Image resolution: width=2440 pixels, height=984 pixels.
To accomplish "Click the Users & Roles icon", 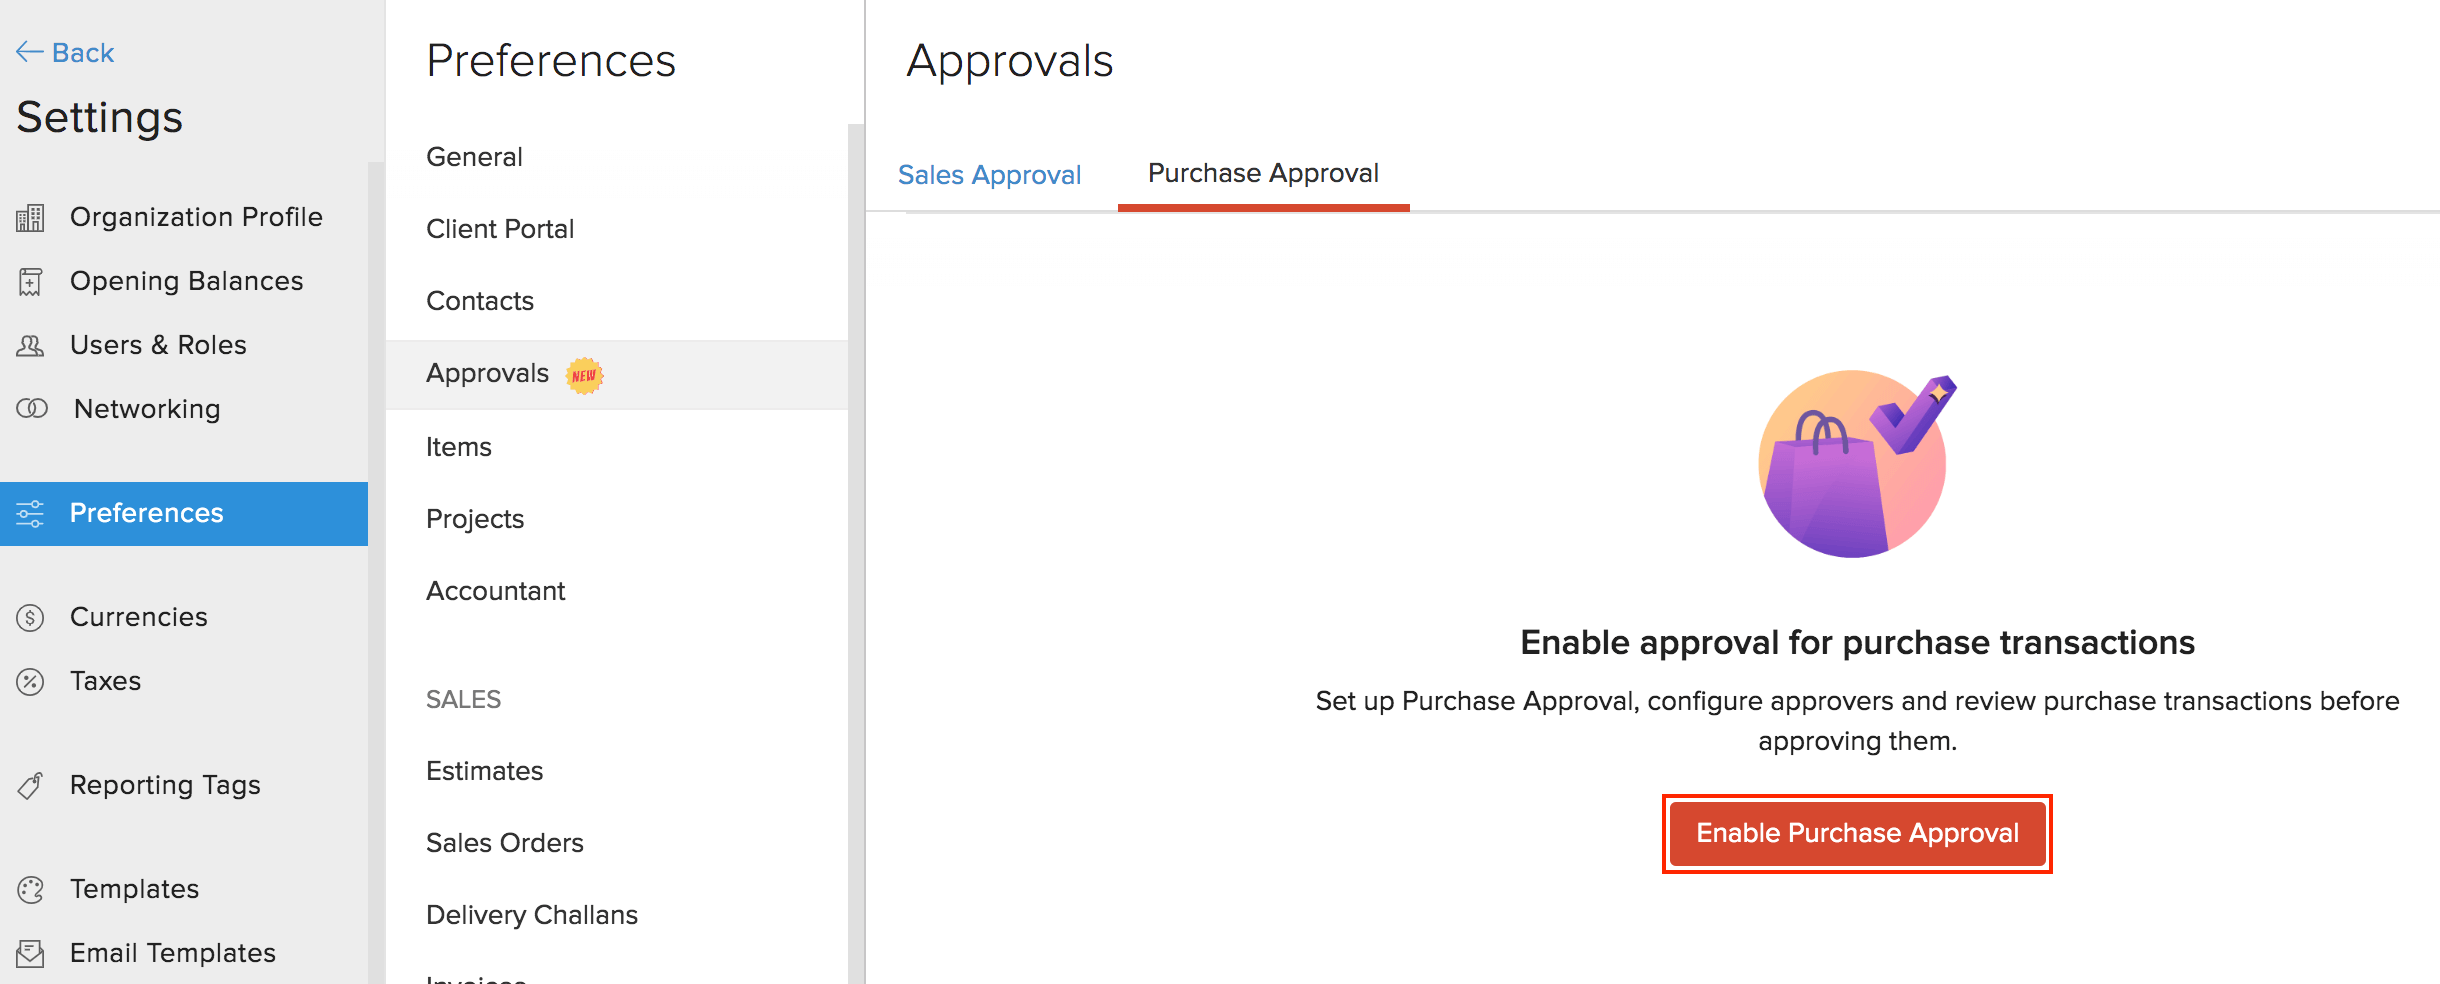I will (30, 346).
